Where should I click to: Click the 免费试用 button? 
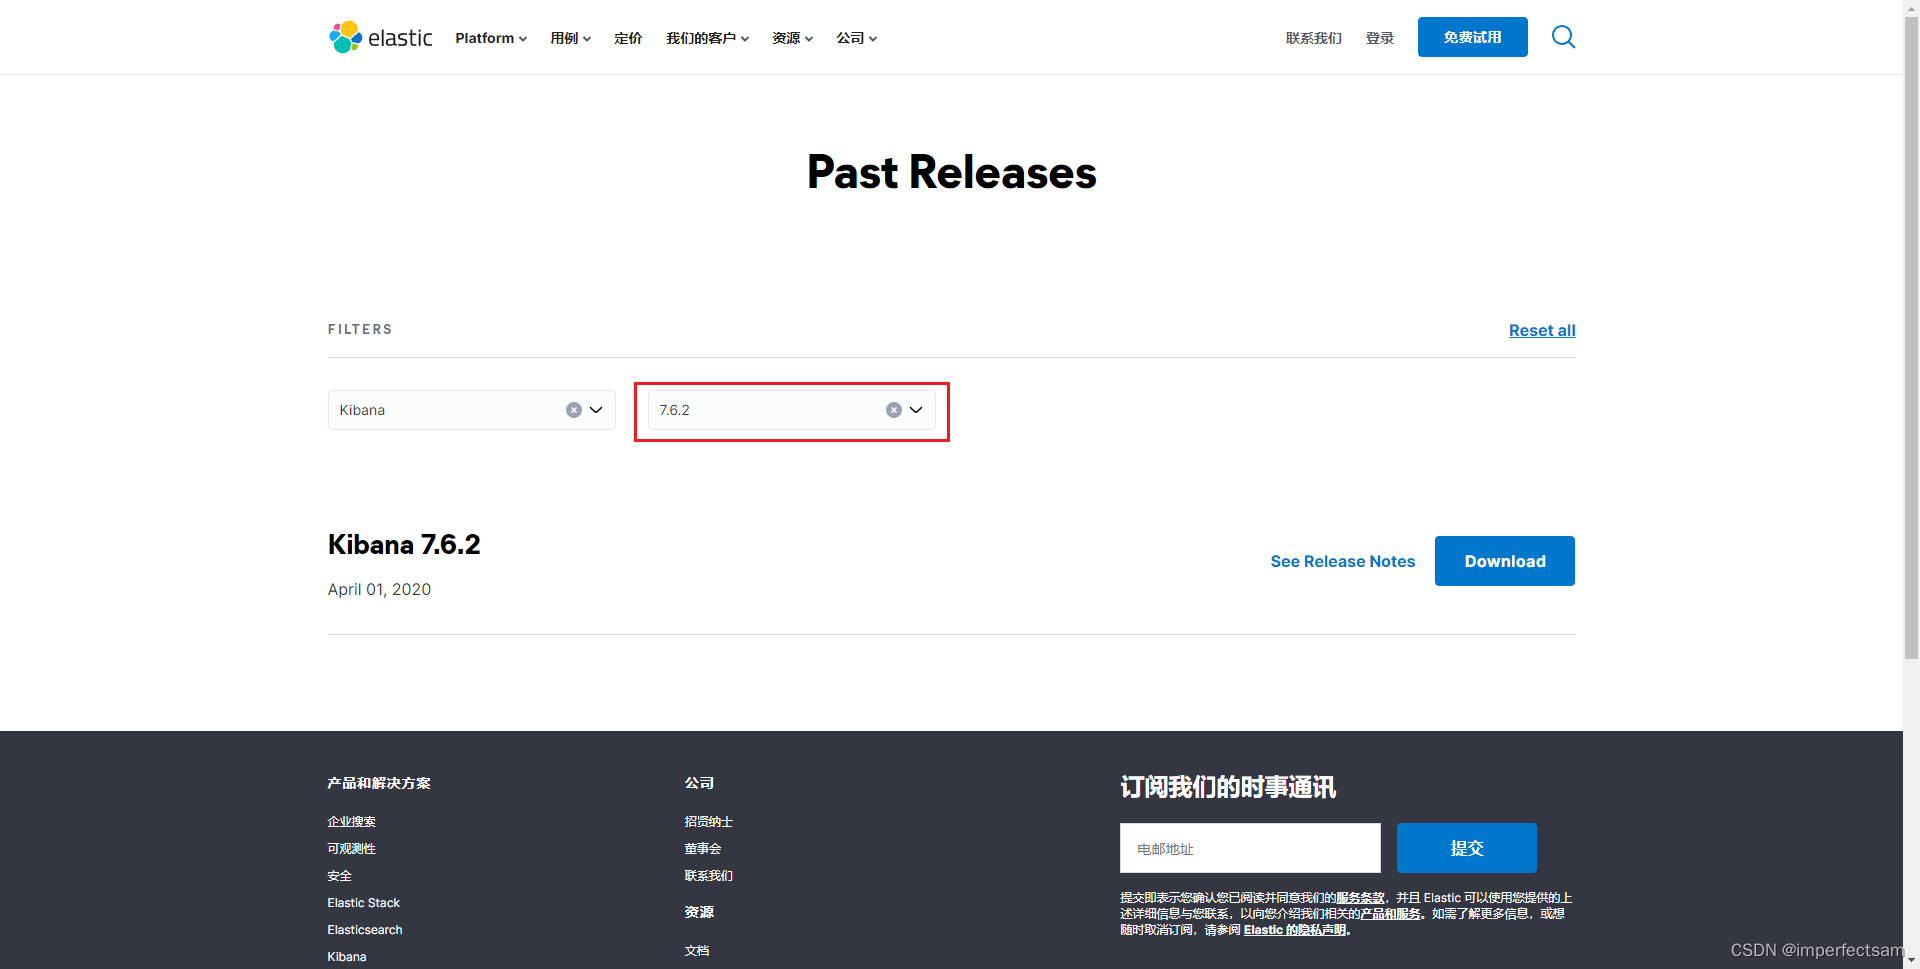pos(1473,37)
